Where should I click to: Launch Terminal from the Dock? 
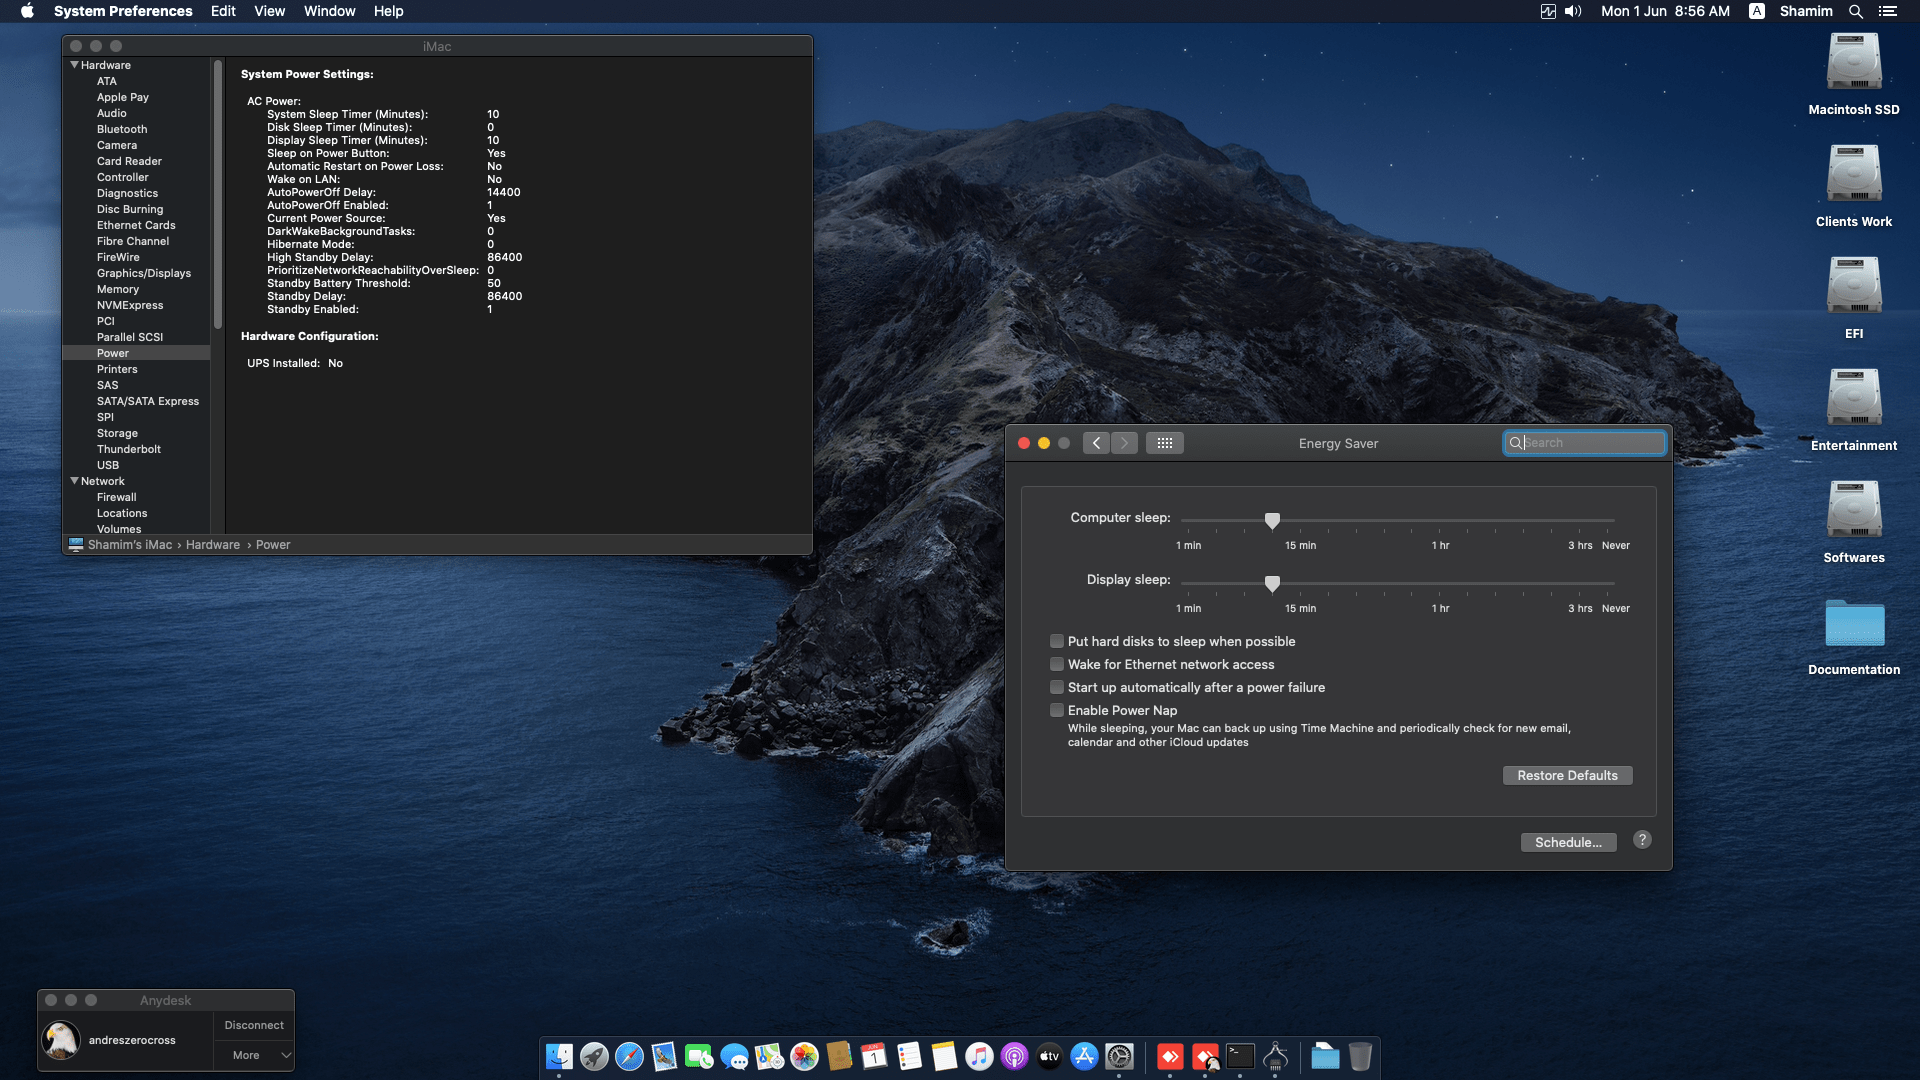tap(1240, 1056)
